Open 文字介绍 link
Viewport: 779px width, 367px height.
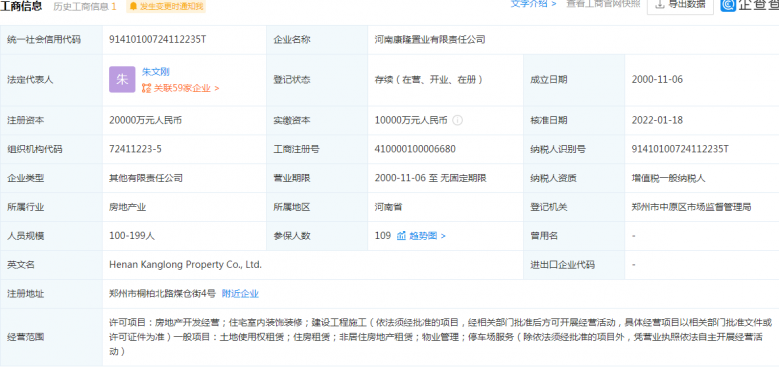(x=533, y=4)
